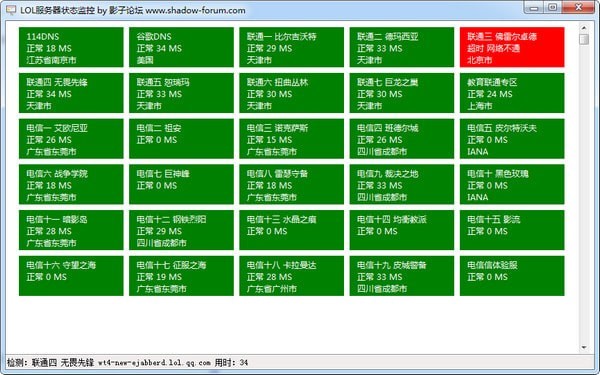The image size is (600, 375).
Task: Click the vertical scrollbar thumb
Action: pyautogui.click(x=584, y=39)
